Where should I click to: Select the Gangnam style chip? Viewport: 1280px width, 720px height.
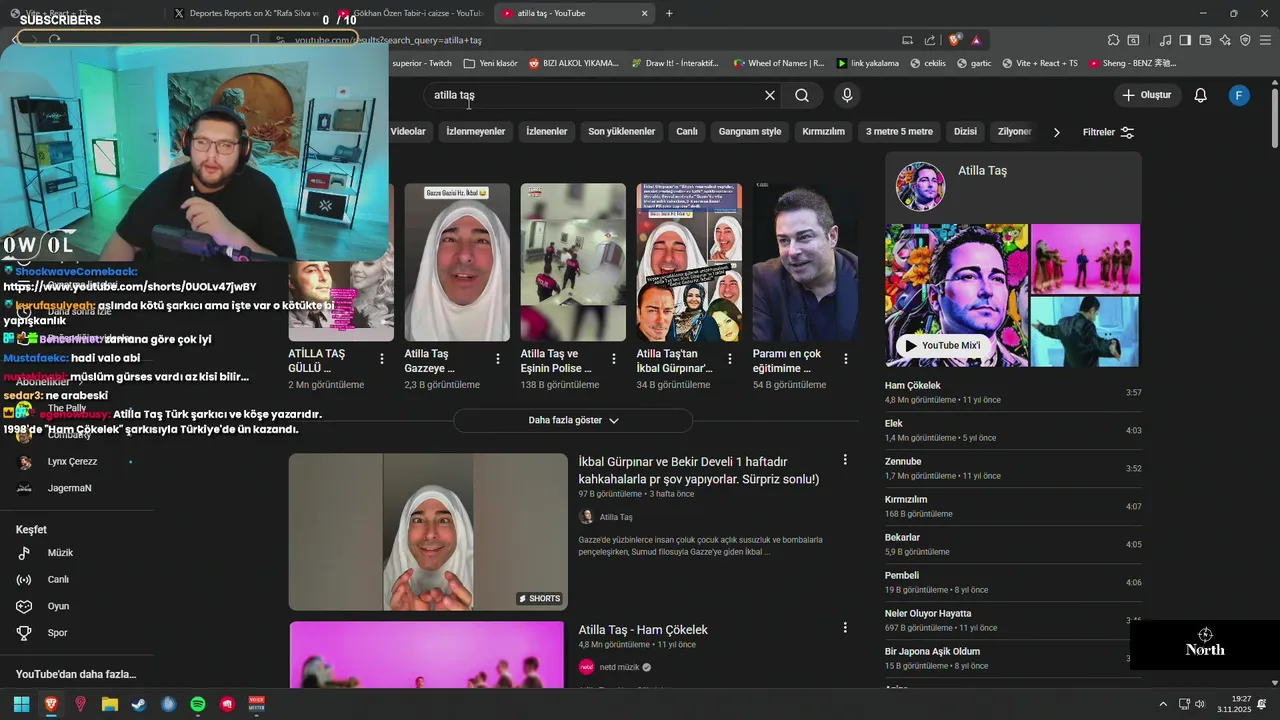(x=750, y=131)
